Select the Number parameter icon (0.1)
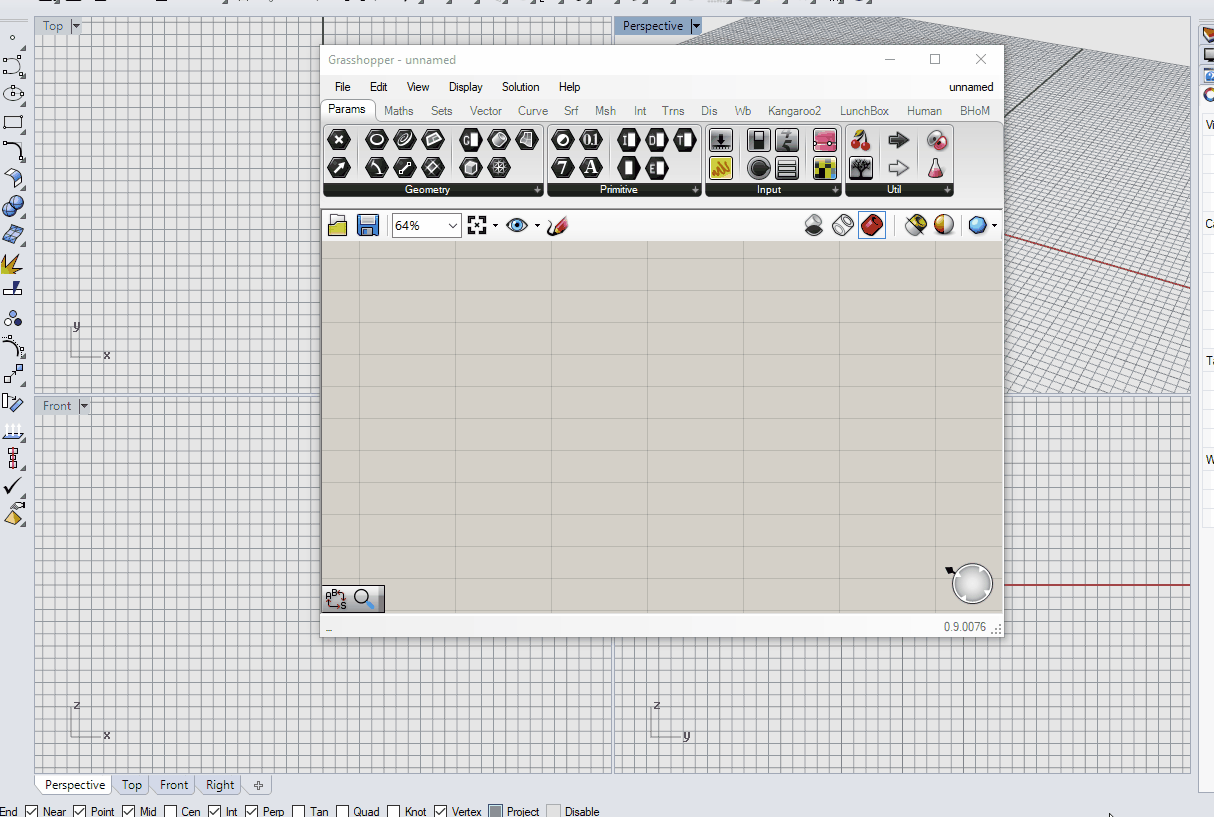 [x=590, y=140]
